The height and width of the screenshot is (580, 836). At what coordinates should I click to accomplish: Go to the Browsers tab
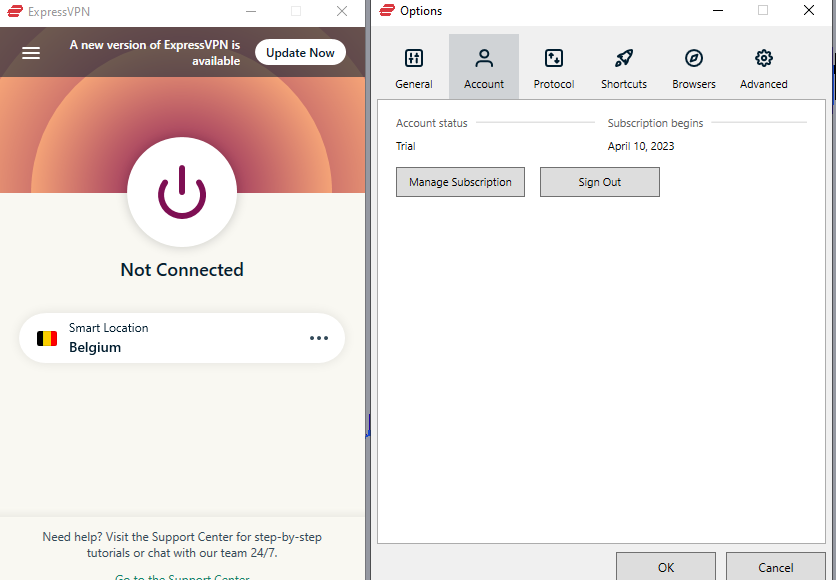(x=694, y=67)
